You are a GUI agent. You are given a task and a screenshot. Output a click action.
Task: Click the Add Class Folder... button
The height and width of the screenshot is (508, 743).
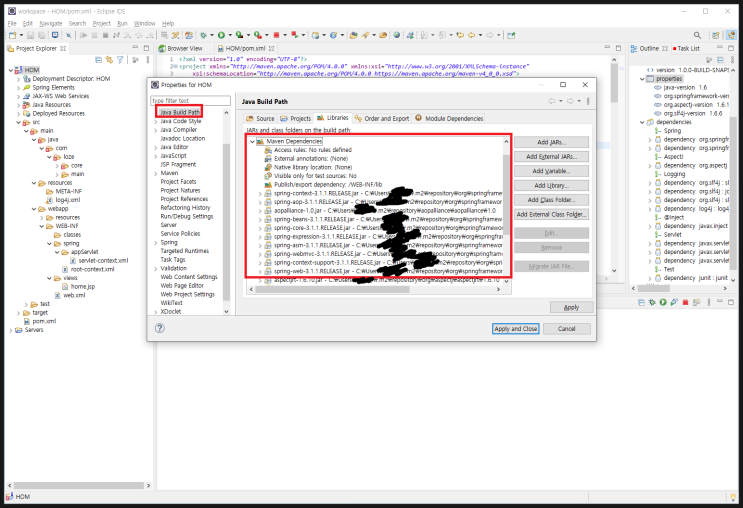552,200
